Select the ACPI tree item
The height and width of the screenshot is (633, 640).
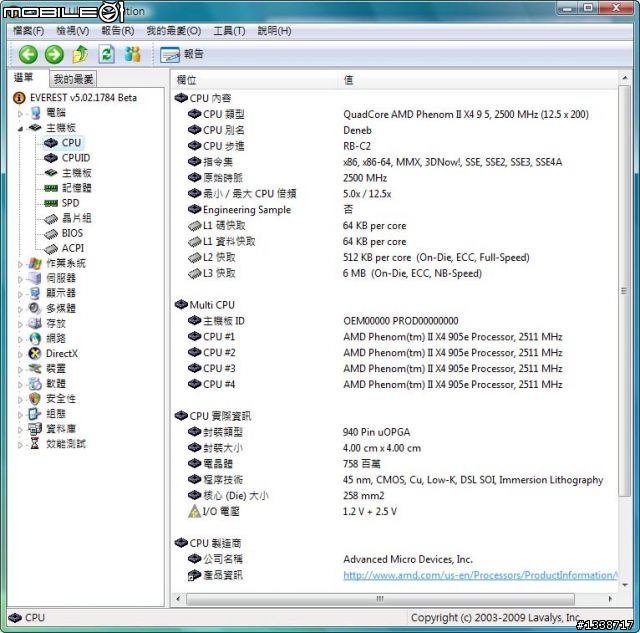pos(73,248)
